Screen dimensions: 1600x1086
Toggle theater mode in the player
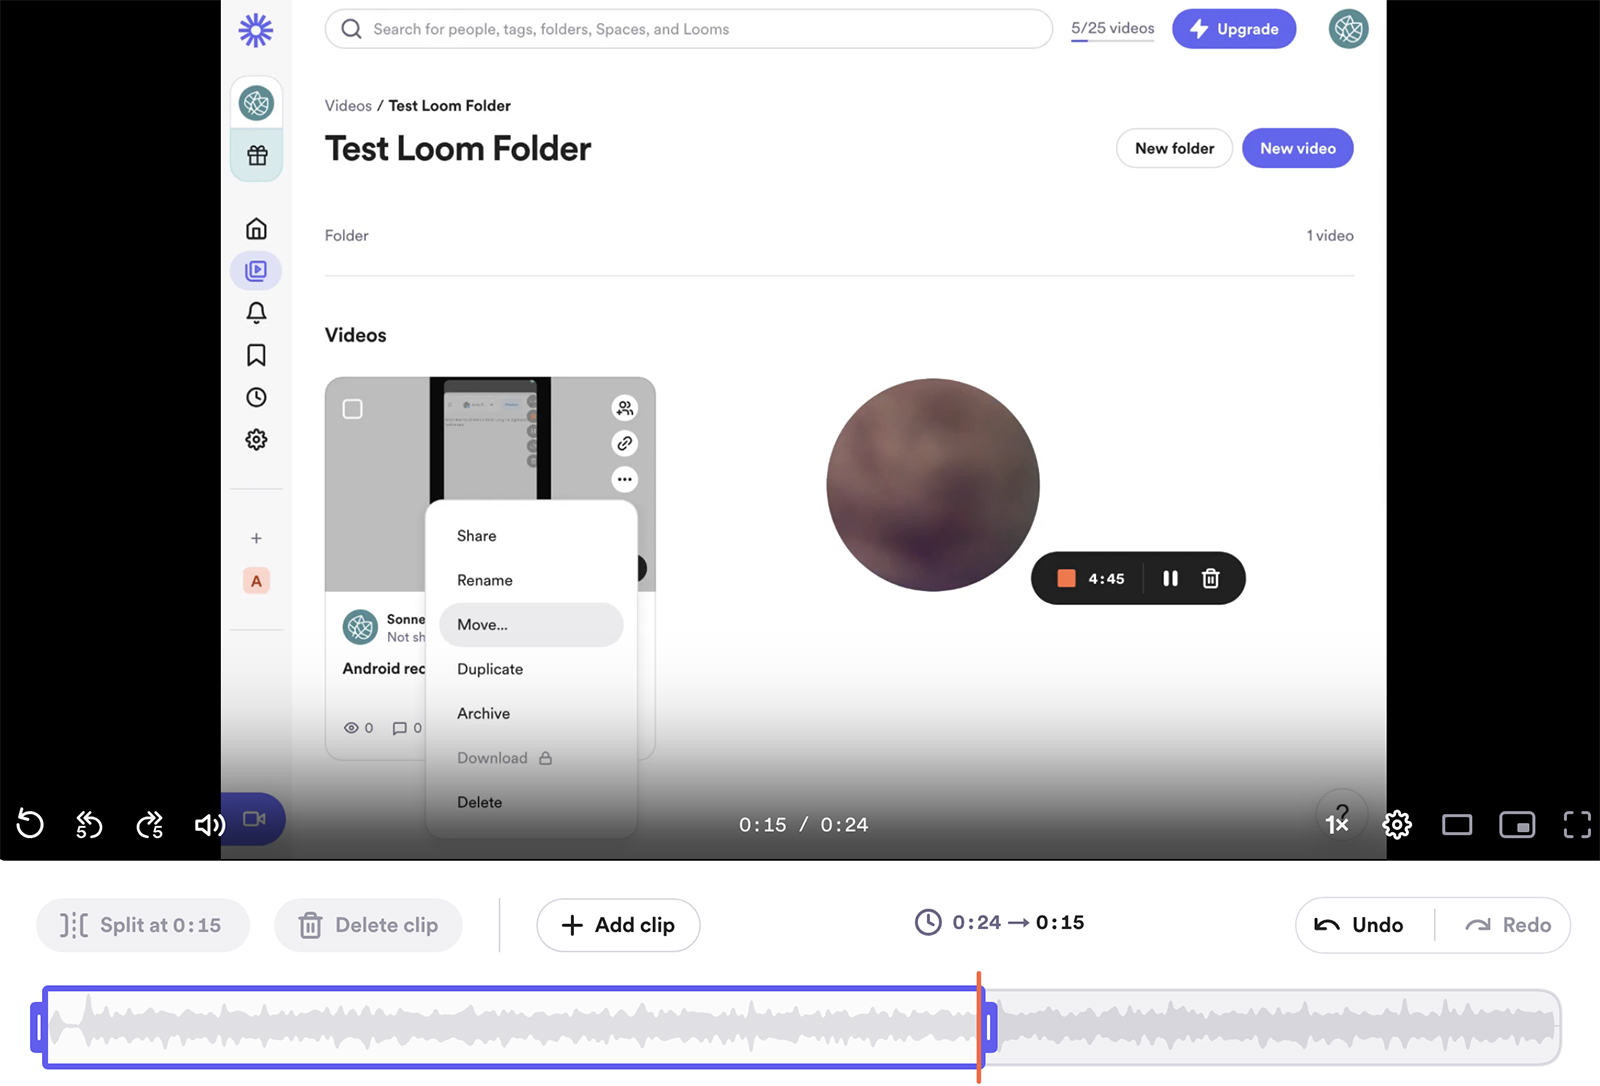[1457, 824]
